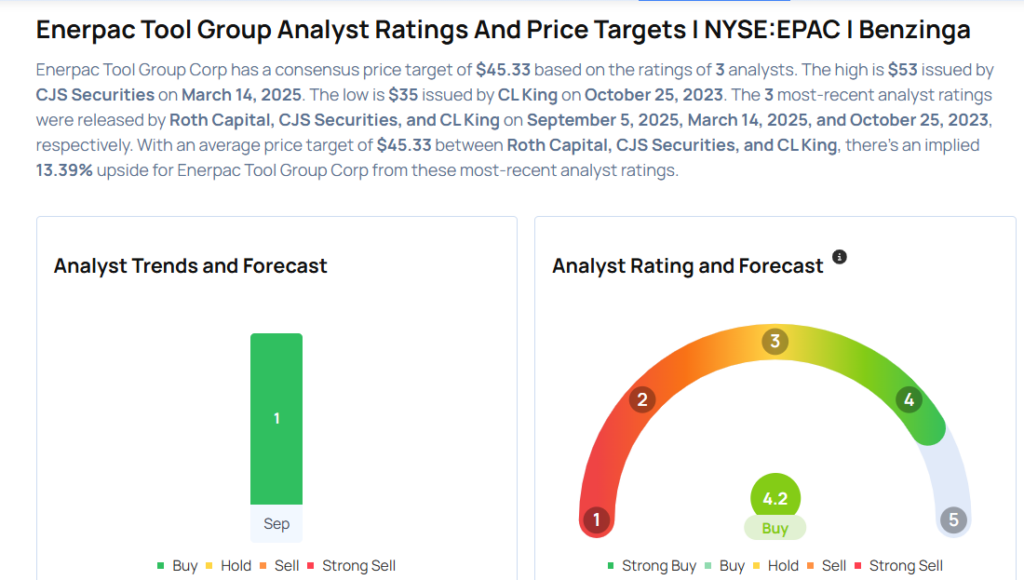Open CJS Securities link dated March 14, 2025
The height and width of the screenshot is (580, 1024).
click(x=95, y=95)
